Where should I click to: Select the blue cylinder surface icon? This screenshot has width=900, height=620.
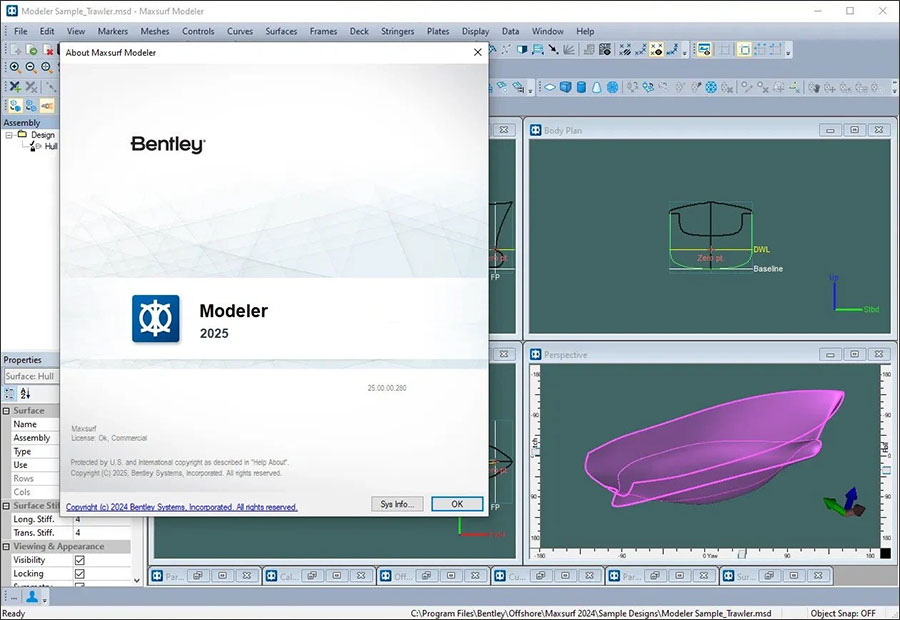point(582,88)
